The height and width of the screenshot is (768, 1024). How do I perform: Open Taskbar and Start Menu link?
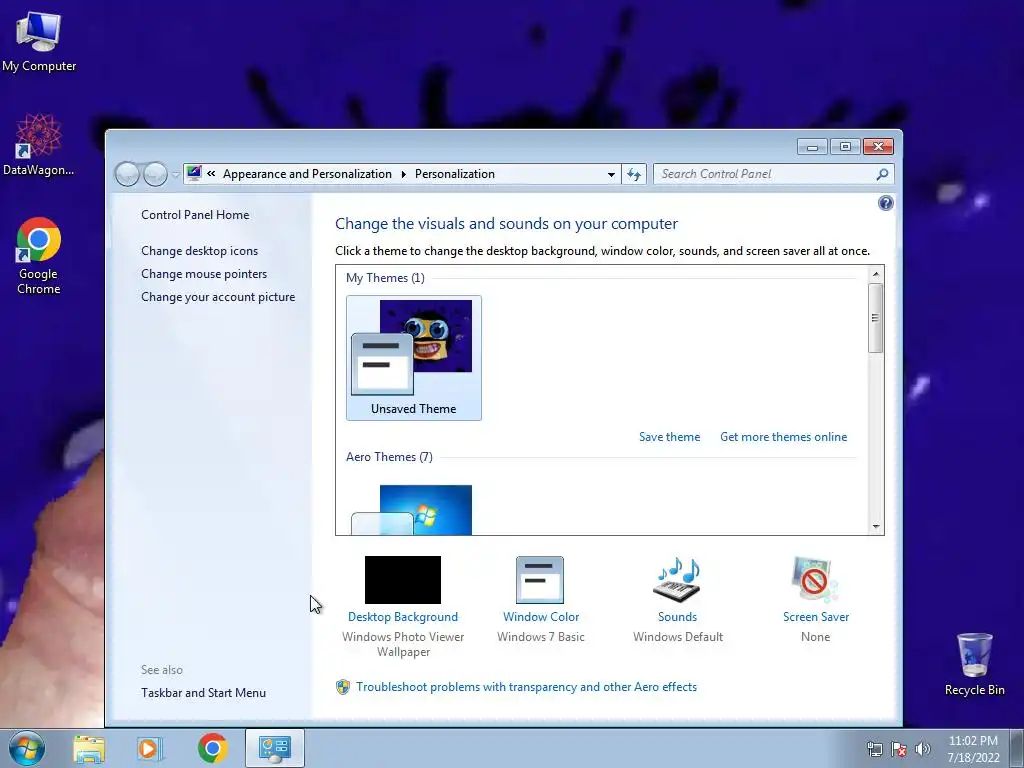pos(203,693)
